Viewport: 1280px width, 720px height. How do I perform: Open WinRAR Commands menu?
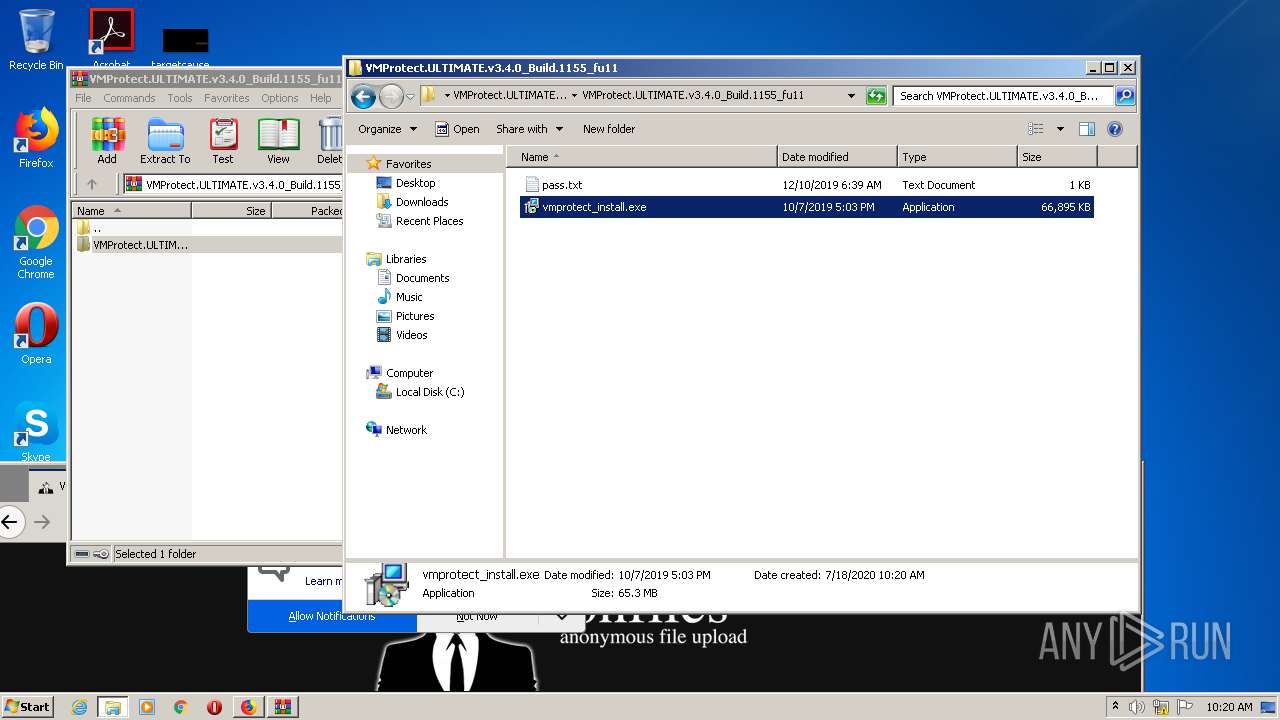(x=129, y=98)
